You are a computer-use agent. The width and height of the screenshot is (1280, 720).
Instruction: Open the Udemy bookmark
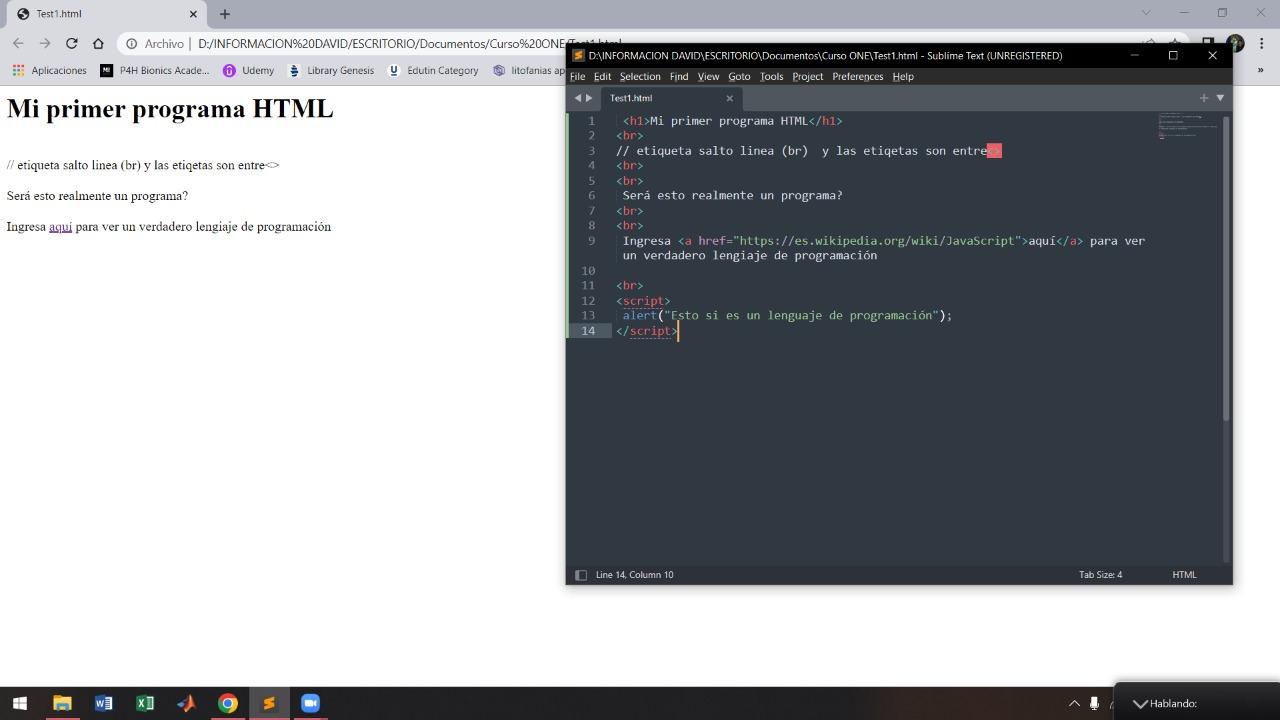pyautogui.click(x=248, y=70)
